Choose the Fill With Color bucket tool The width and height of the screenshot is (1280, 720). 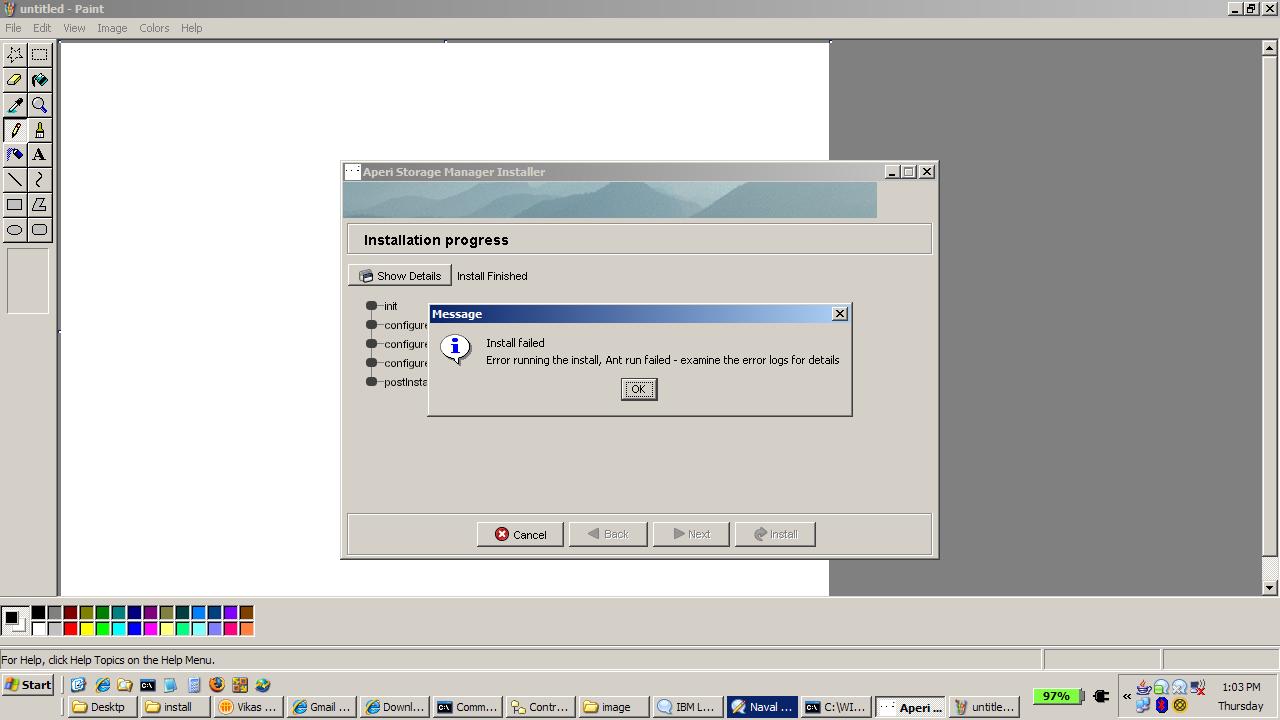point(39,80)
